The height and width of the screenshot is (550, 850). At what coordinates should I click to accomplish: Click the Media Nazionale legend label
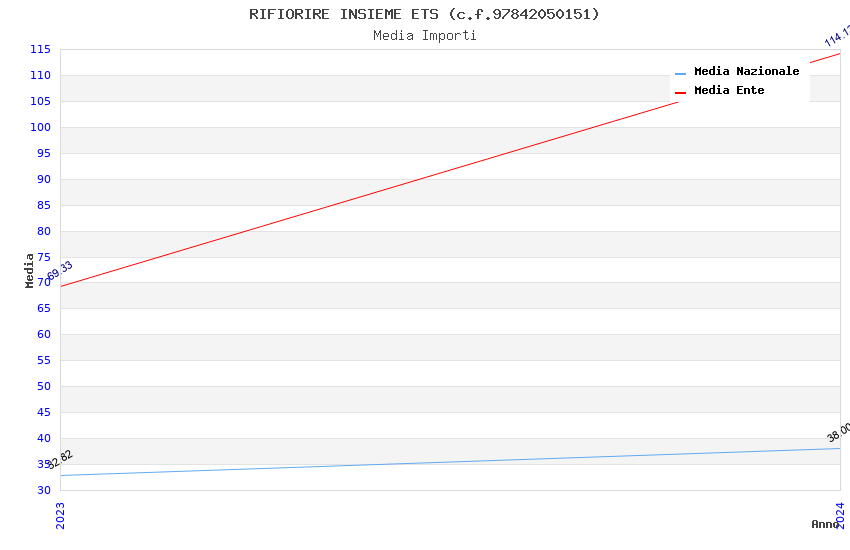746,71
